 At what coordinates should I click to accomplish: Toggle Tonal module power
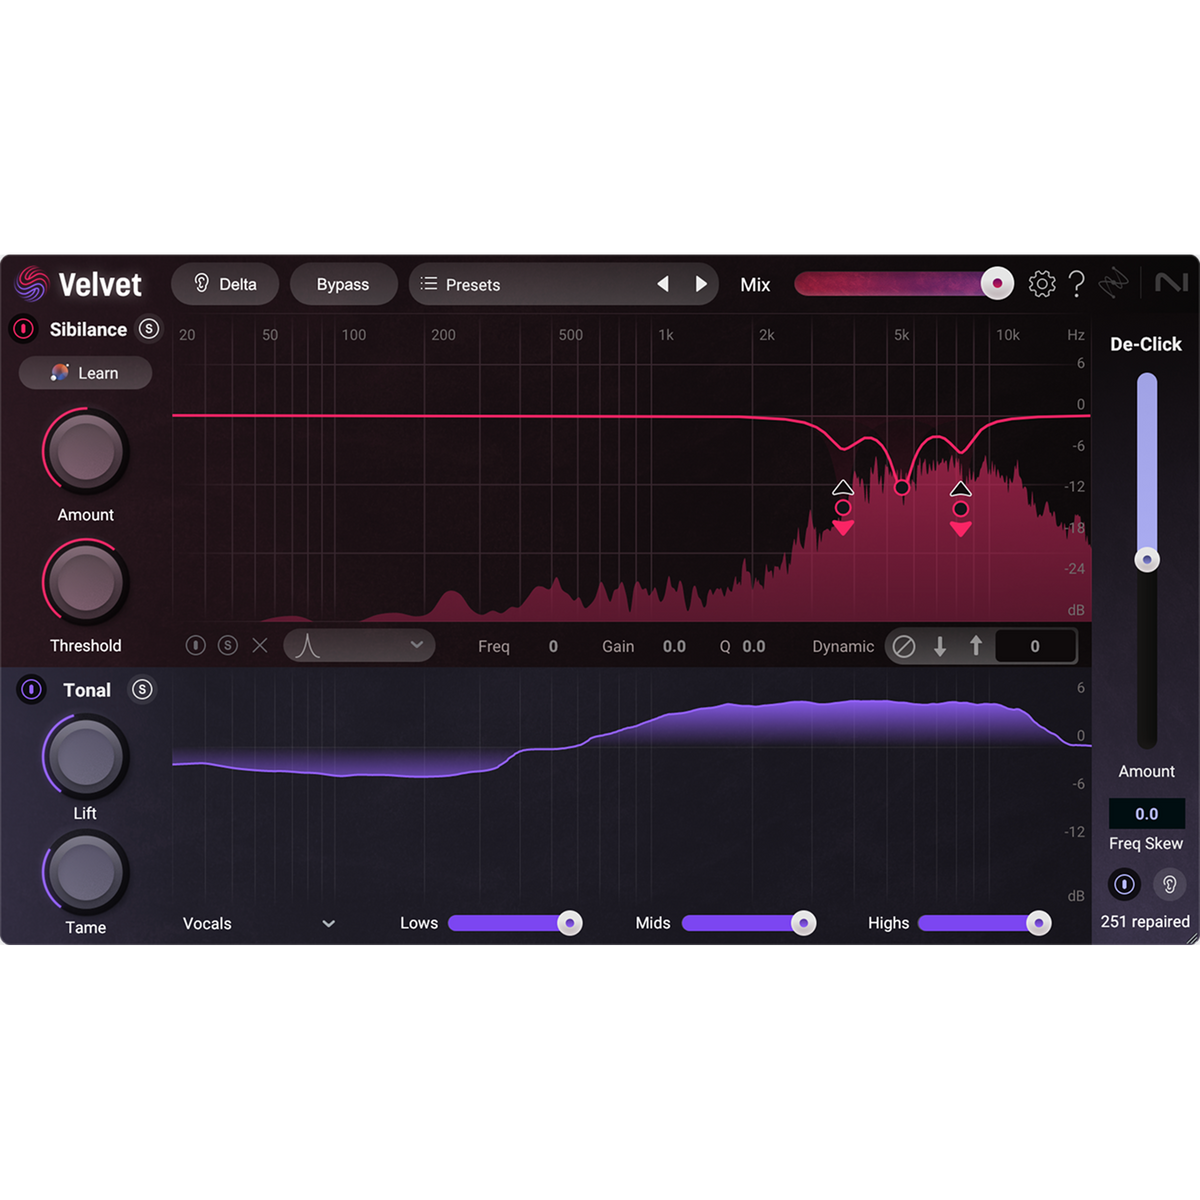[x=31, y=689]
